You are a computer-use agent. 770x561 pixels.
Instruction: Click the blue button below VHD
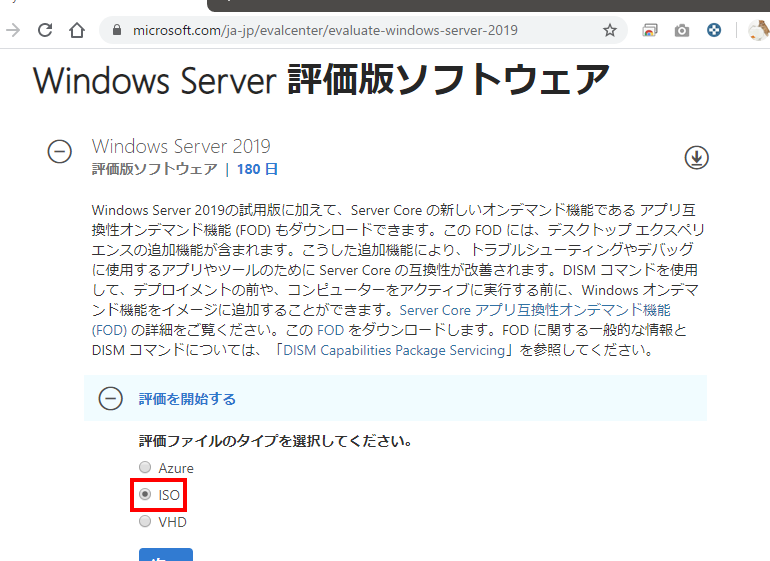point(166,555)
